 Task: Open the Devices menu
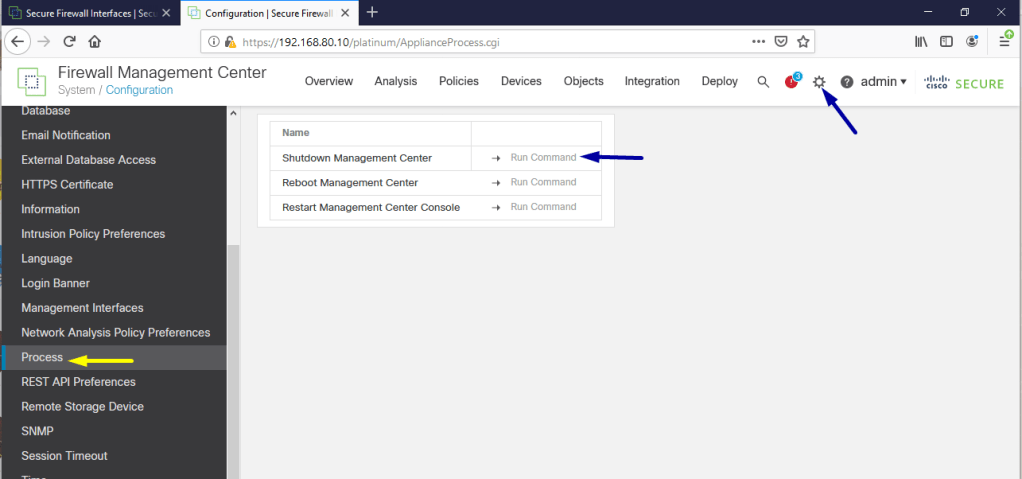(x=521, y=82)
